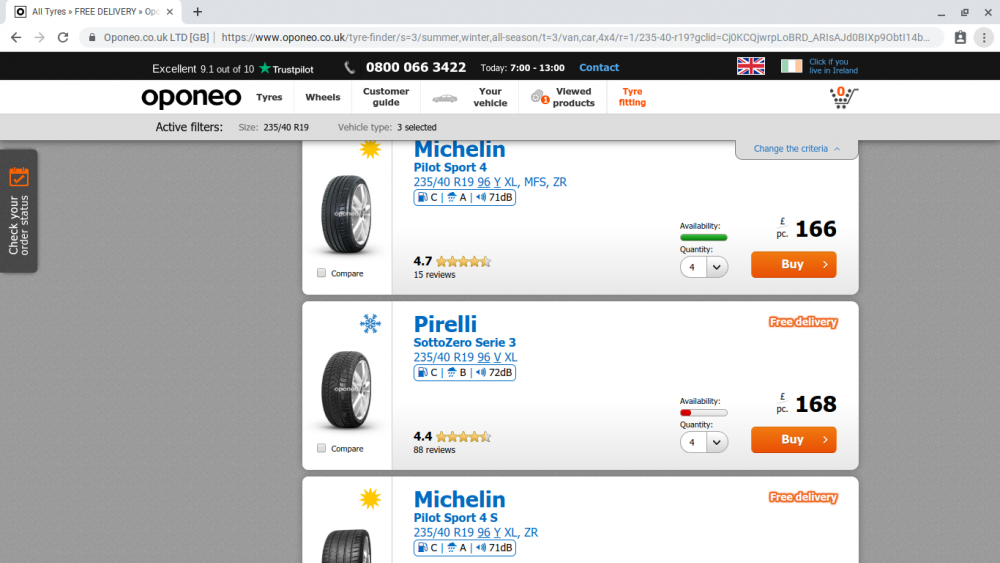
Task: Reload the Oponeo page
Action: click(x=62, y=38)
